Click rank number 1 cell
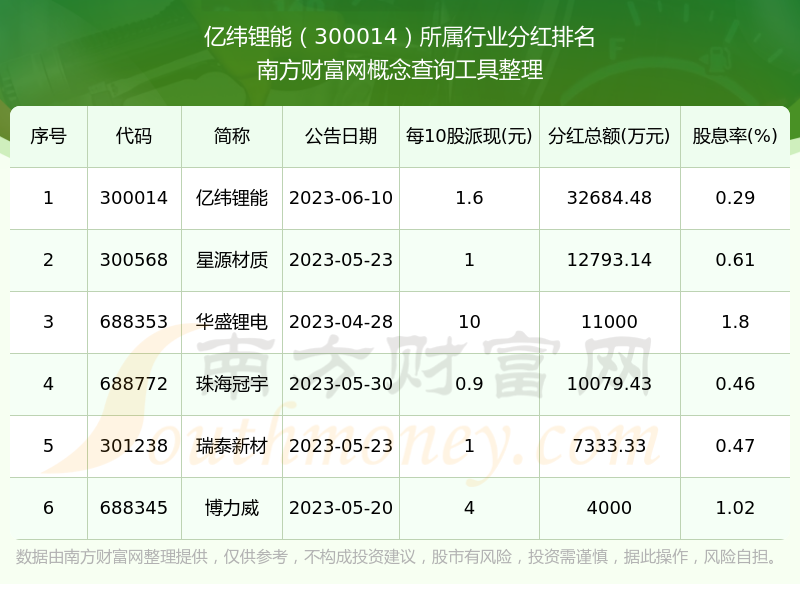The height and width of the screenshot is (606, 800). (x=48, y=198)
